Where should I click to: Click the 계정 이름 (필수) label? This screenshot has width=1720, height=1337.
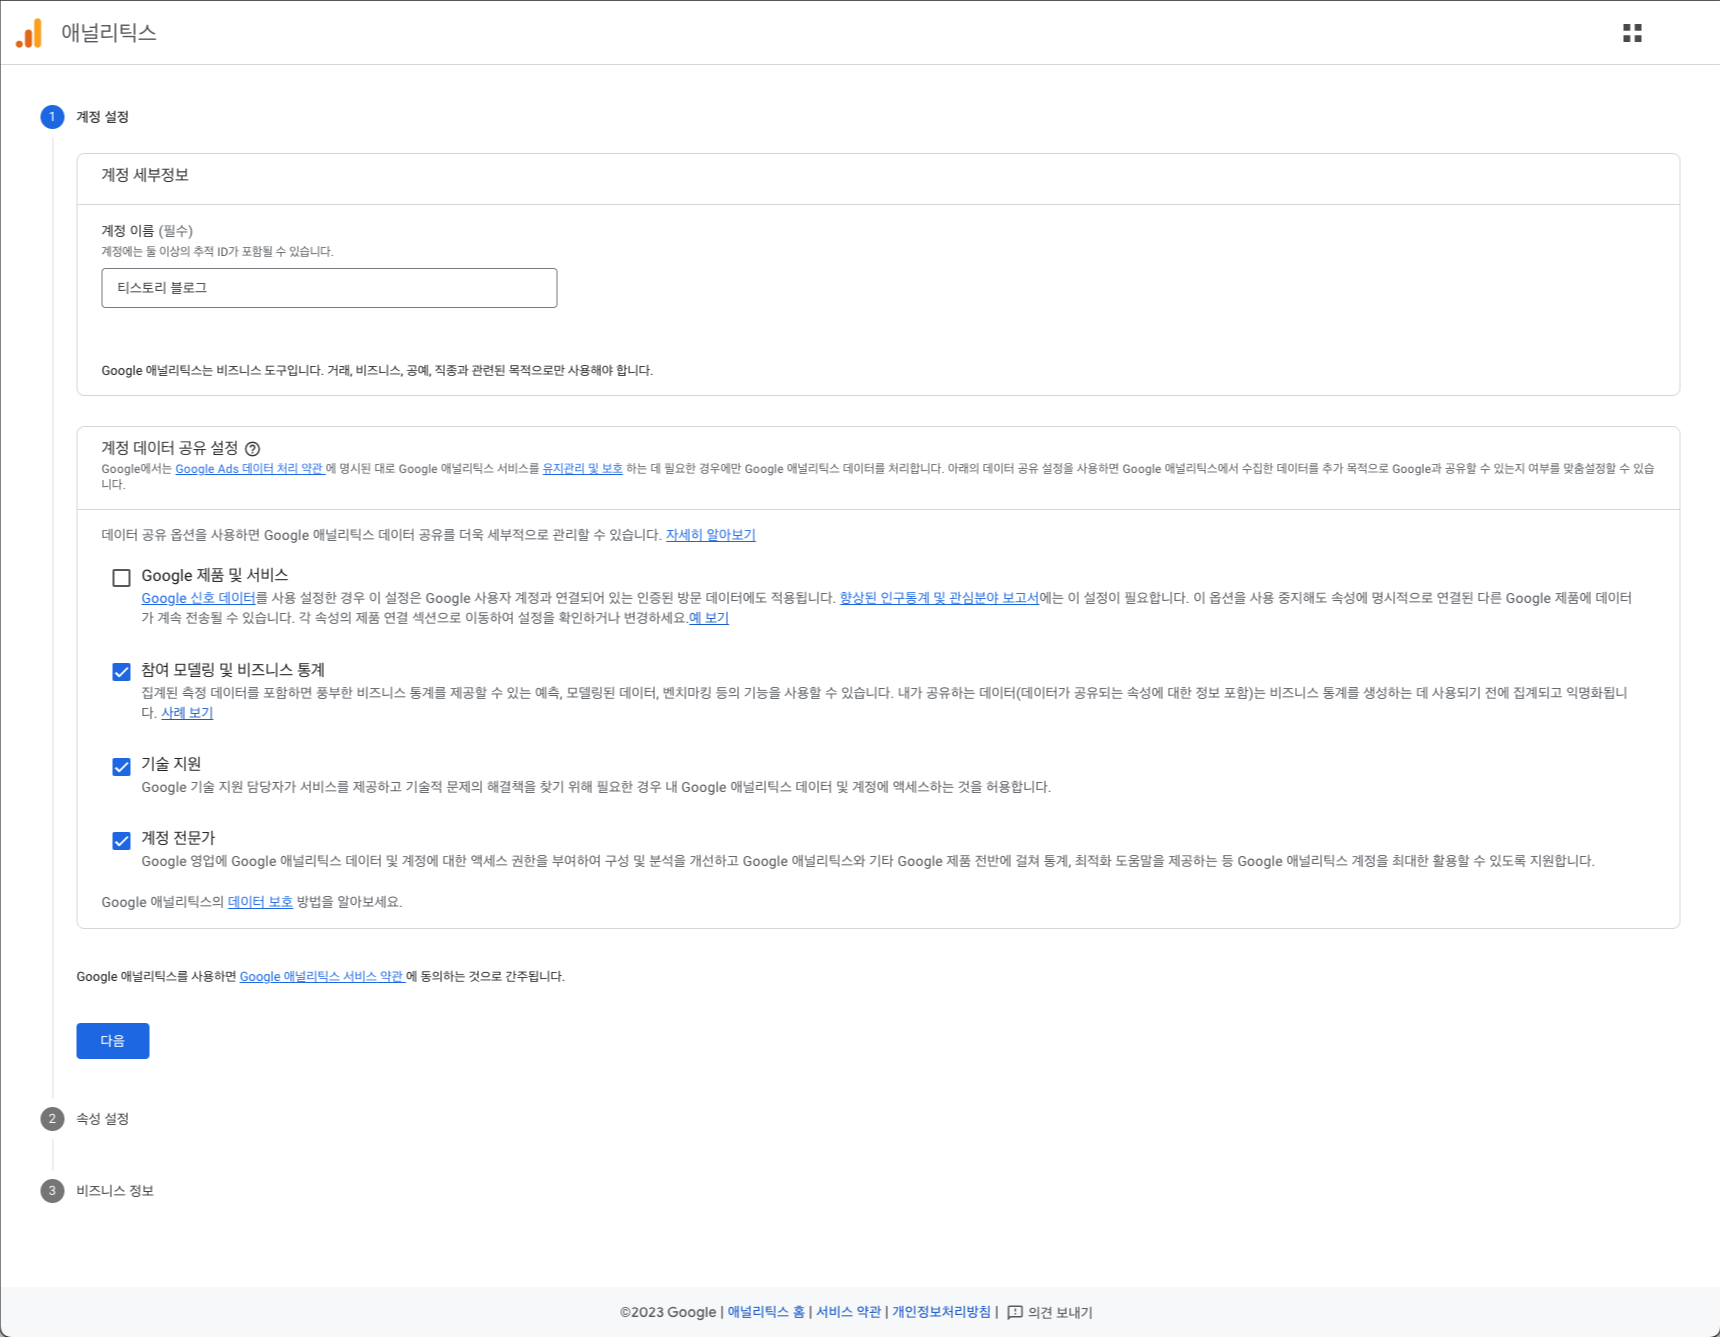[147, 231]
